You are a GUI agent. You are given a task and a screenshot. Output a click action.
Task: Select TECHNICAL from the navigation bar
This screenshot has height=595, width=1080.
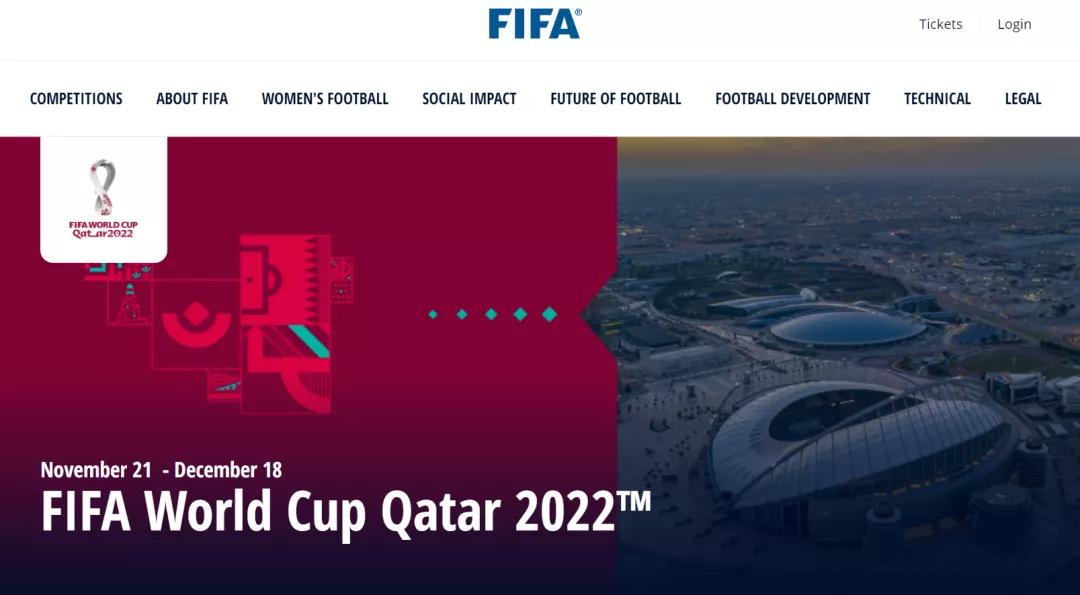tap(937, 98)
